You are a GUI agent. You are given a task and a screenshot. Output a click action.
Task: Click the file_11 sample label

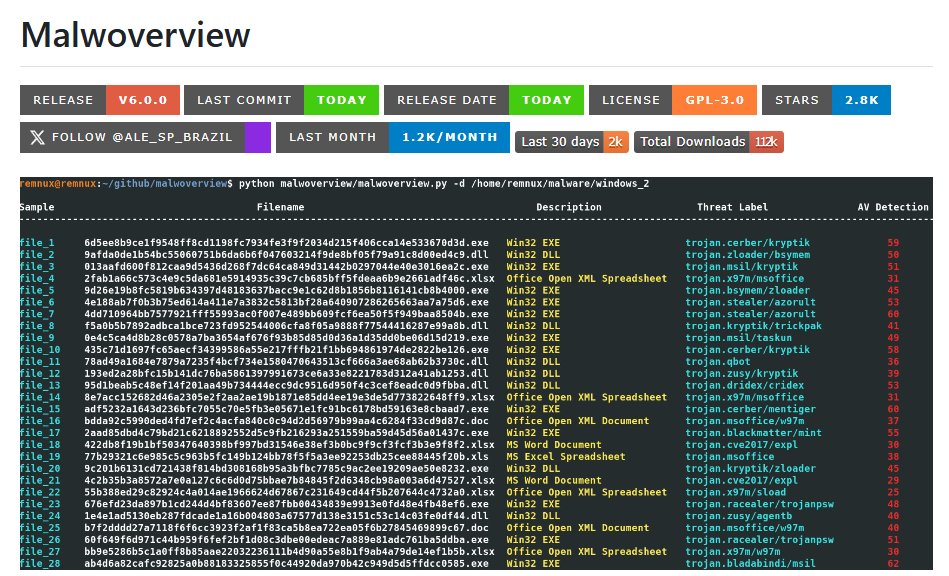coord(40,361)
